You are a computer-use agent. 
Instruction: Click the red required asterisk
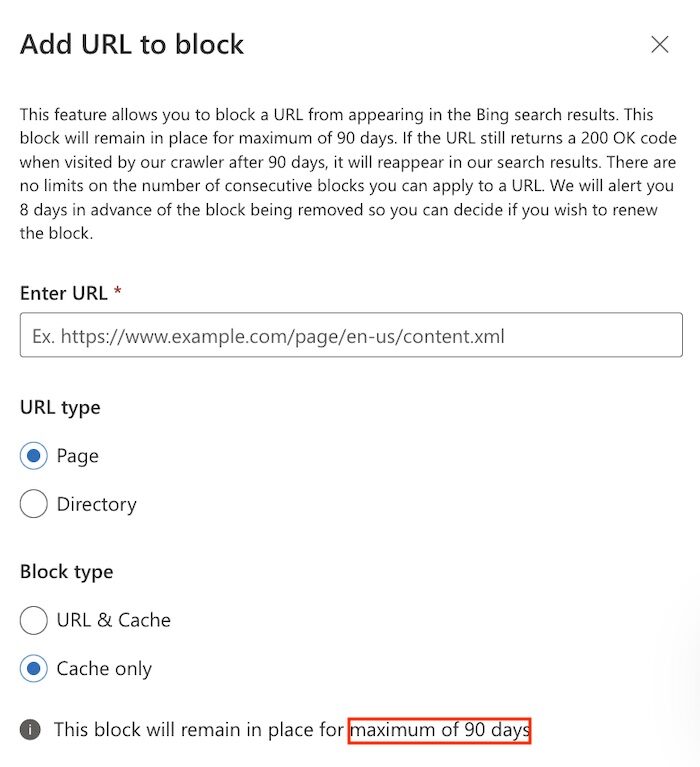(118, 292)
